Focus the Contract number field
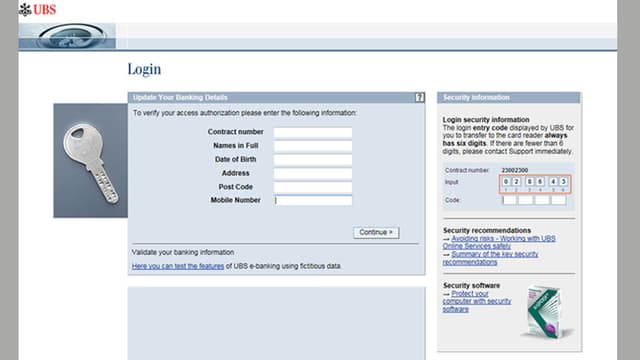This screenshot has height=360, width=640. coord(313,132)
